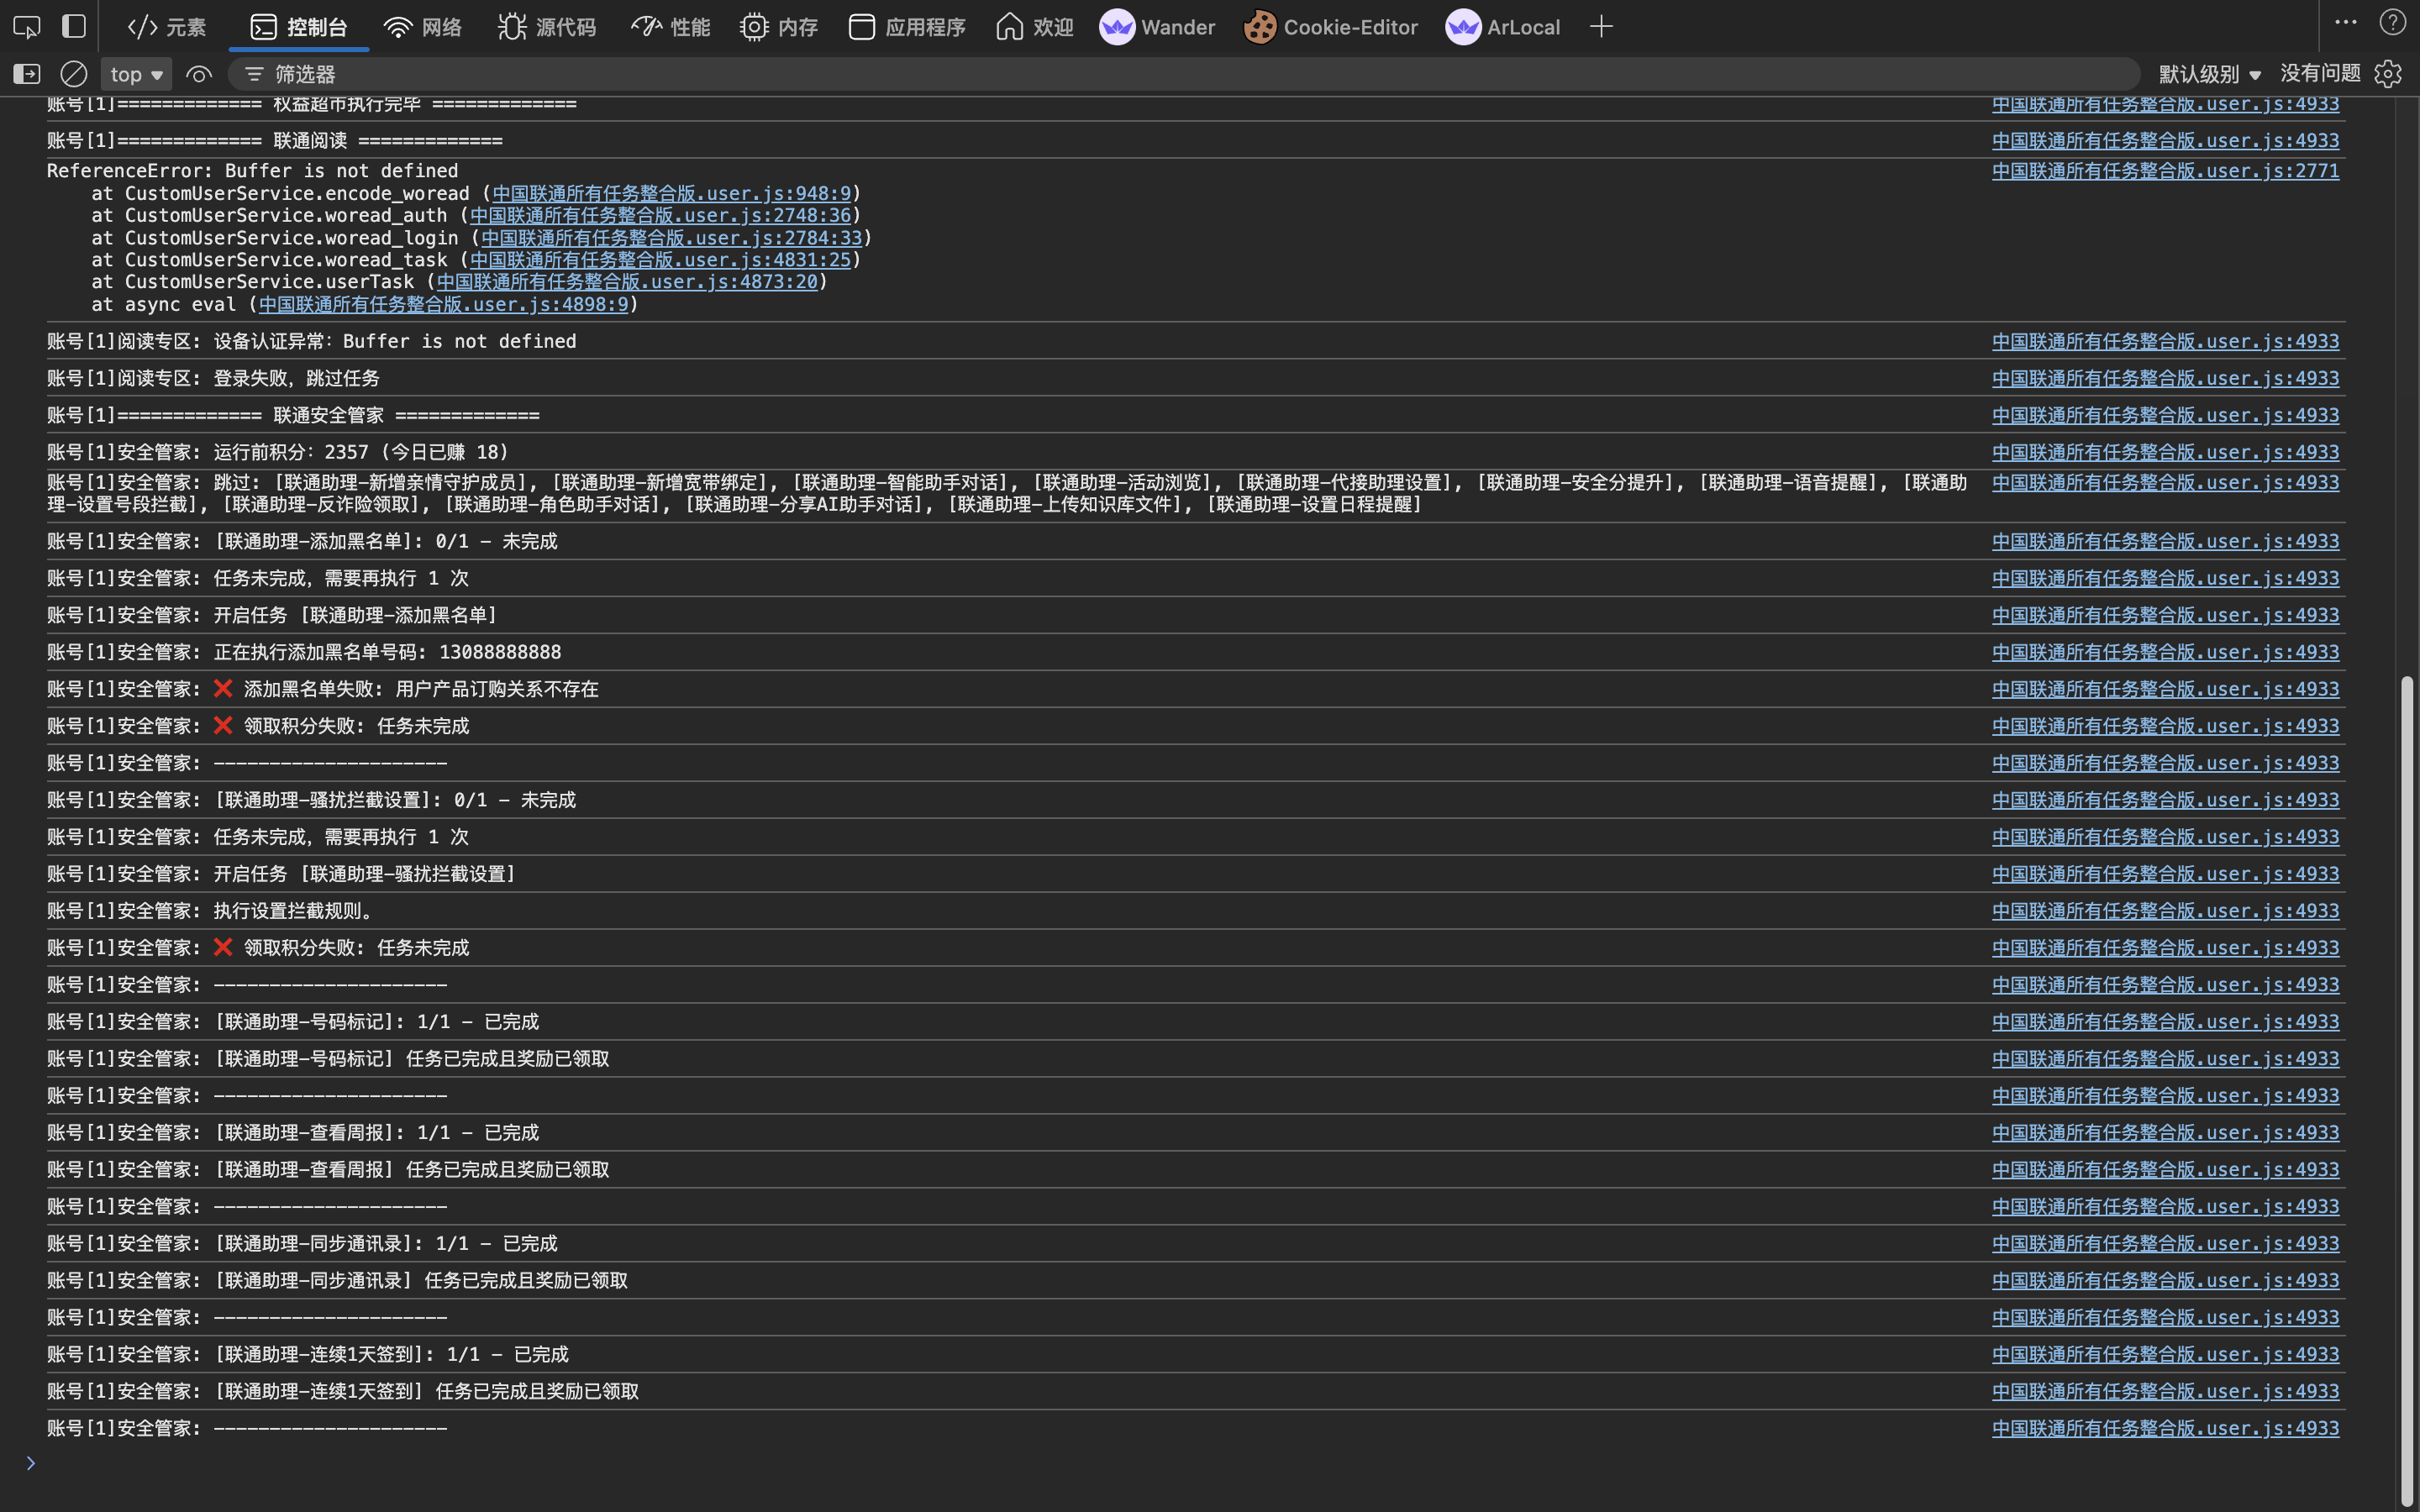Click the console vertical scrollbar thumb

[2407, 1090]
